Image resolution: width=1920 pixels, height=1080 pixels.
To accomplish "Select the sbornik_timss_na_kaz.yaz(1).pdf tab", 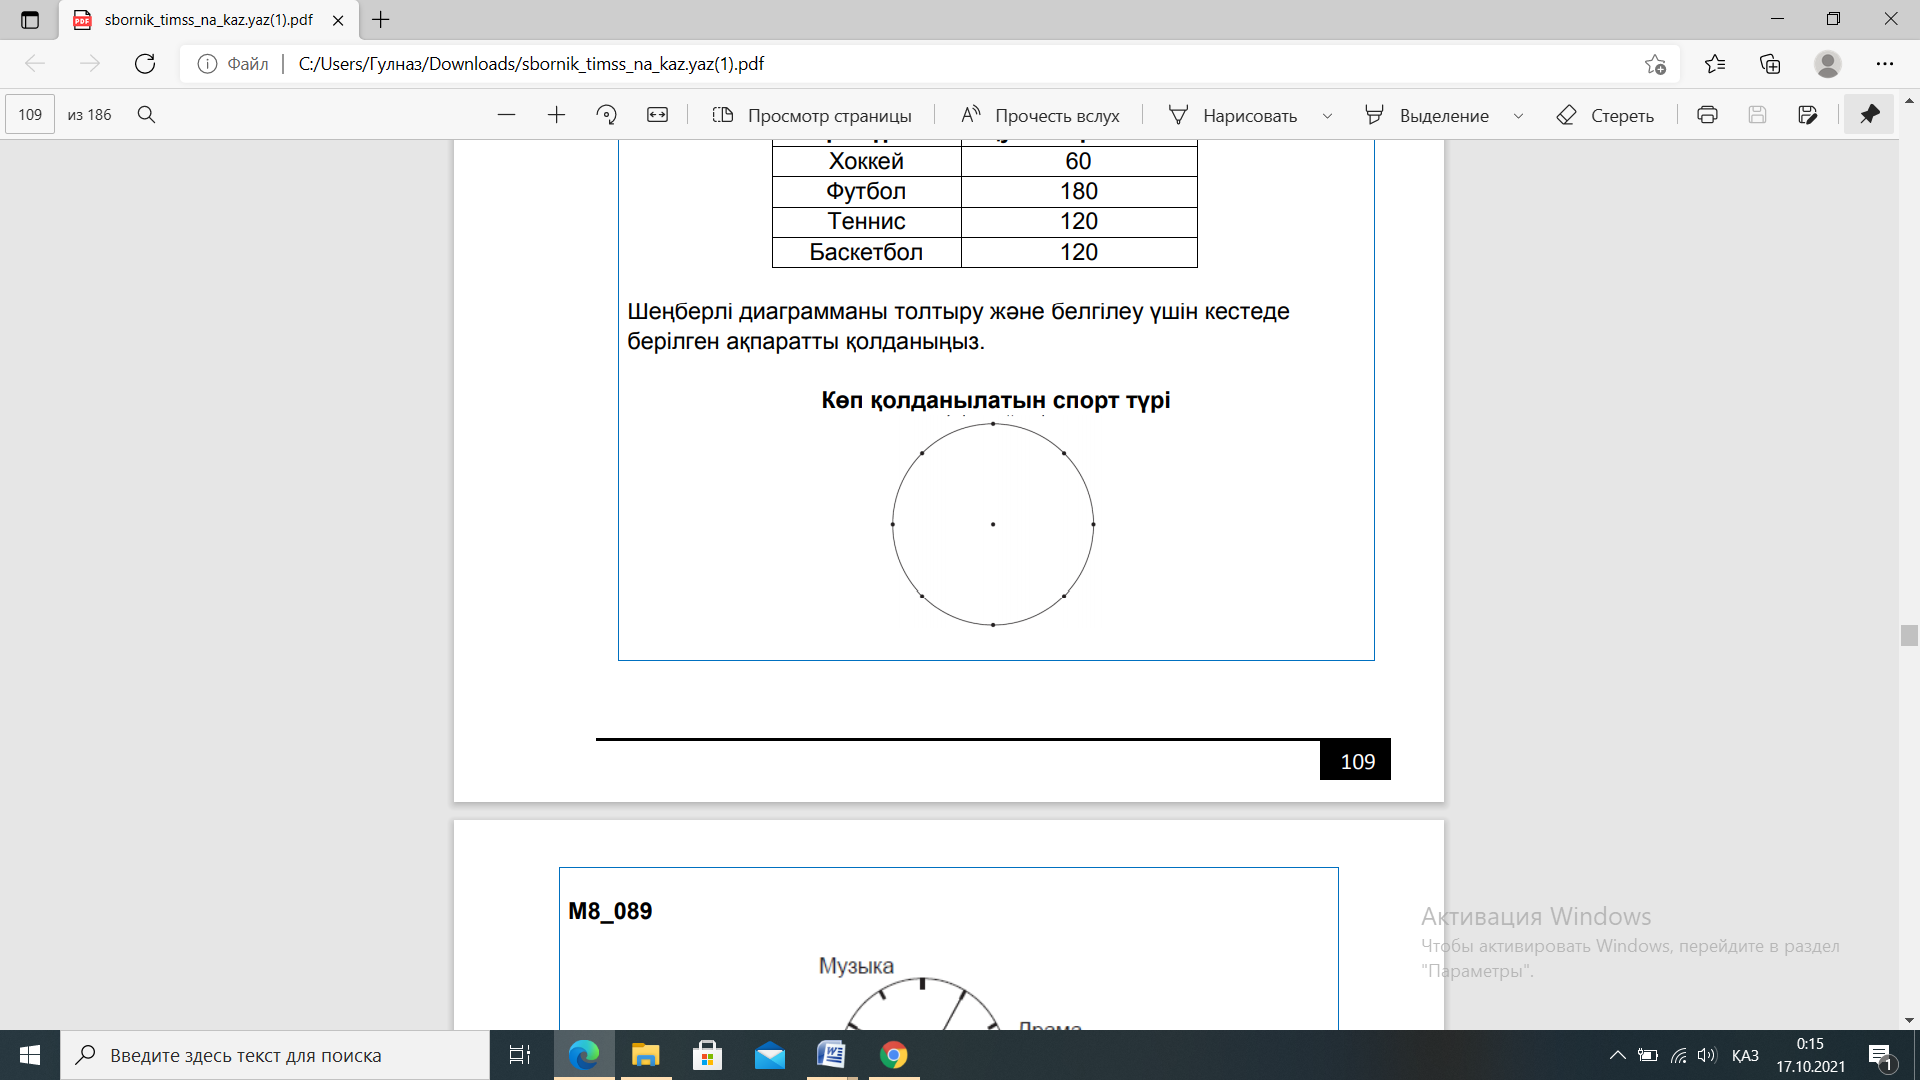I will point(208,20).
